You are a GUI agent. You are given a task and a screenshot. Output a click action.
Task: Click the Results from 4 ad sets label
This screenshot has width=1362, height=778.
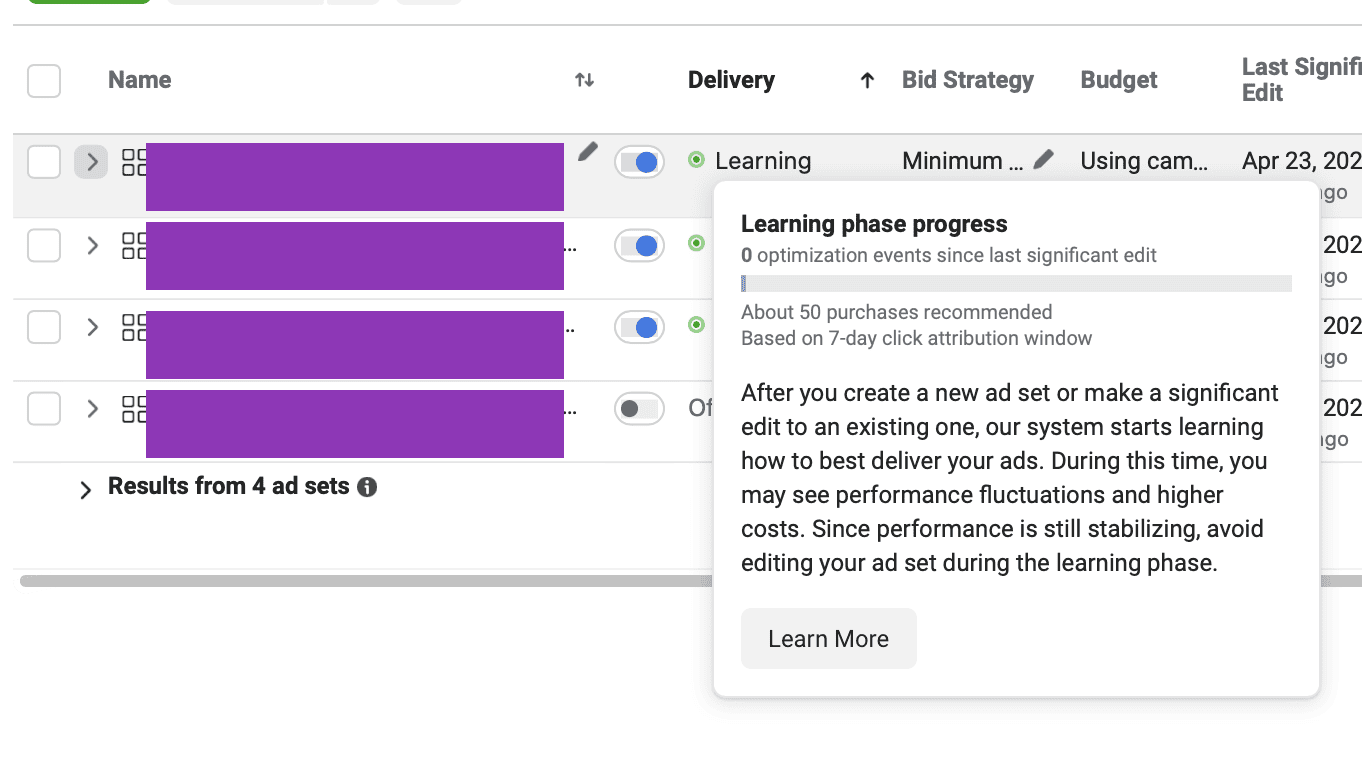pos(229,487)
